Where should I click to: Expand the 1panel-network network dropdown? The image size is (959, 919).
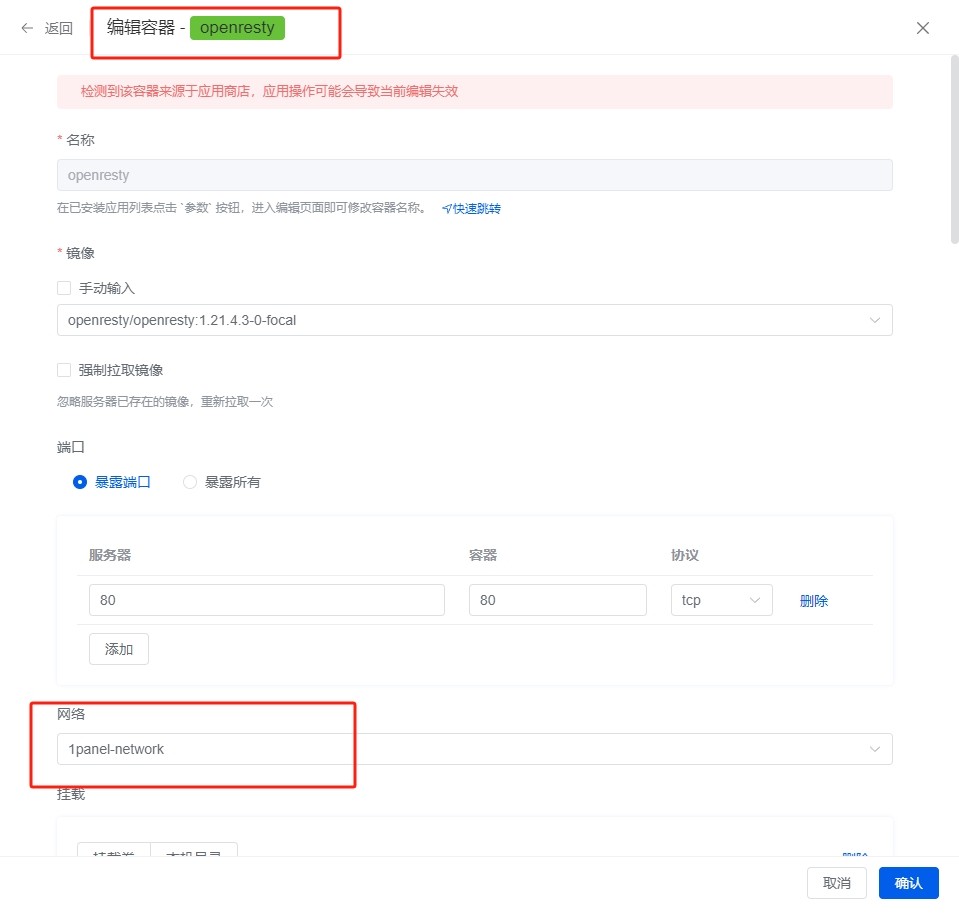(x=475, y=749)
